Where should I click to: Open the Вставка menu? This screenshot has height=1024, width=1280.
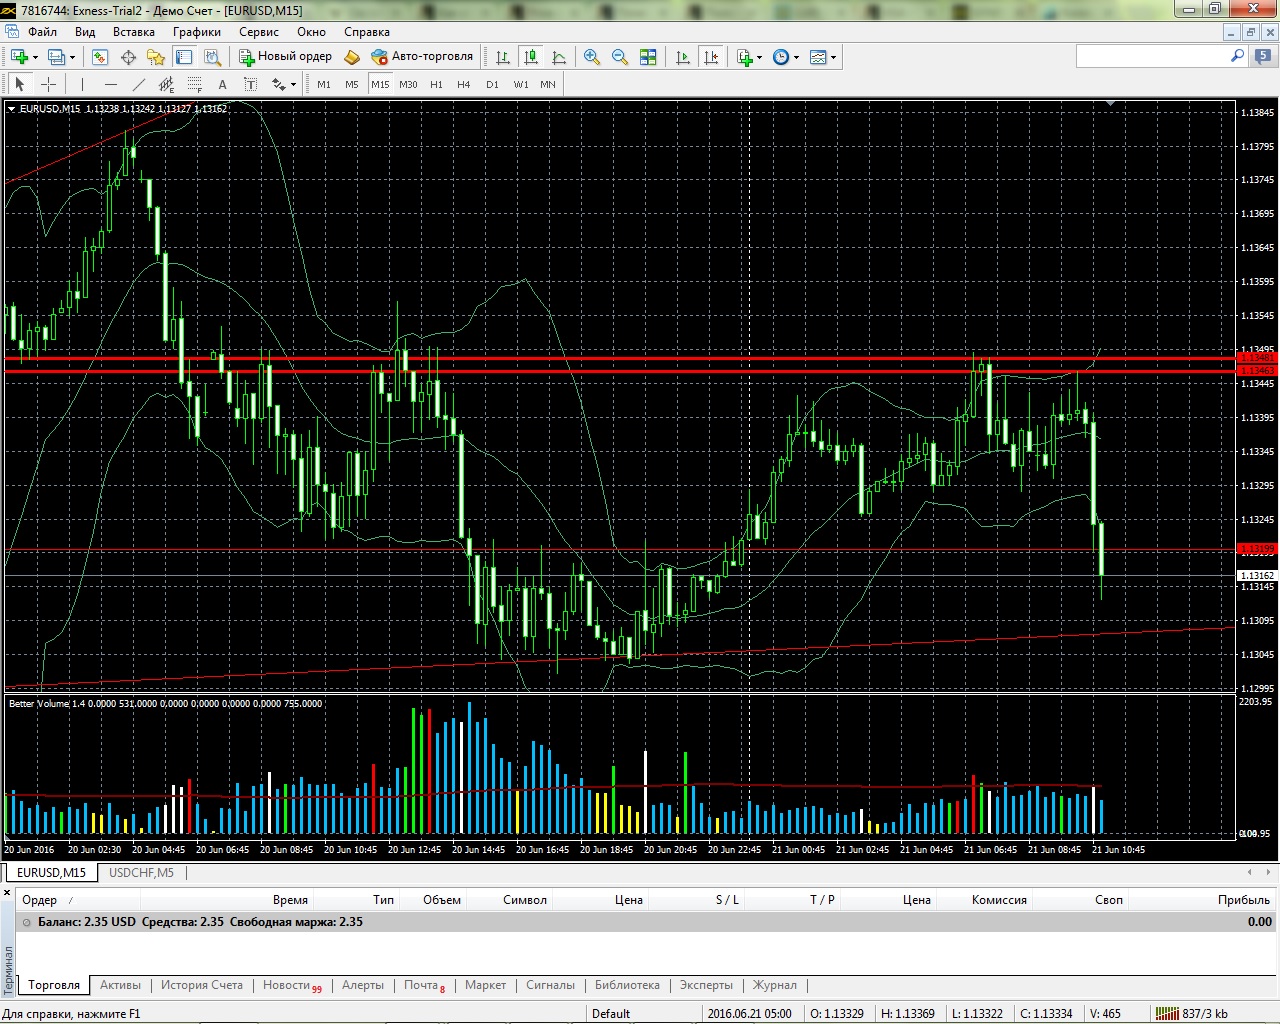[134, 31]
